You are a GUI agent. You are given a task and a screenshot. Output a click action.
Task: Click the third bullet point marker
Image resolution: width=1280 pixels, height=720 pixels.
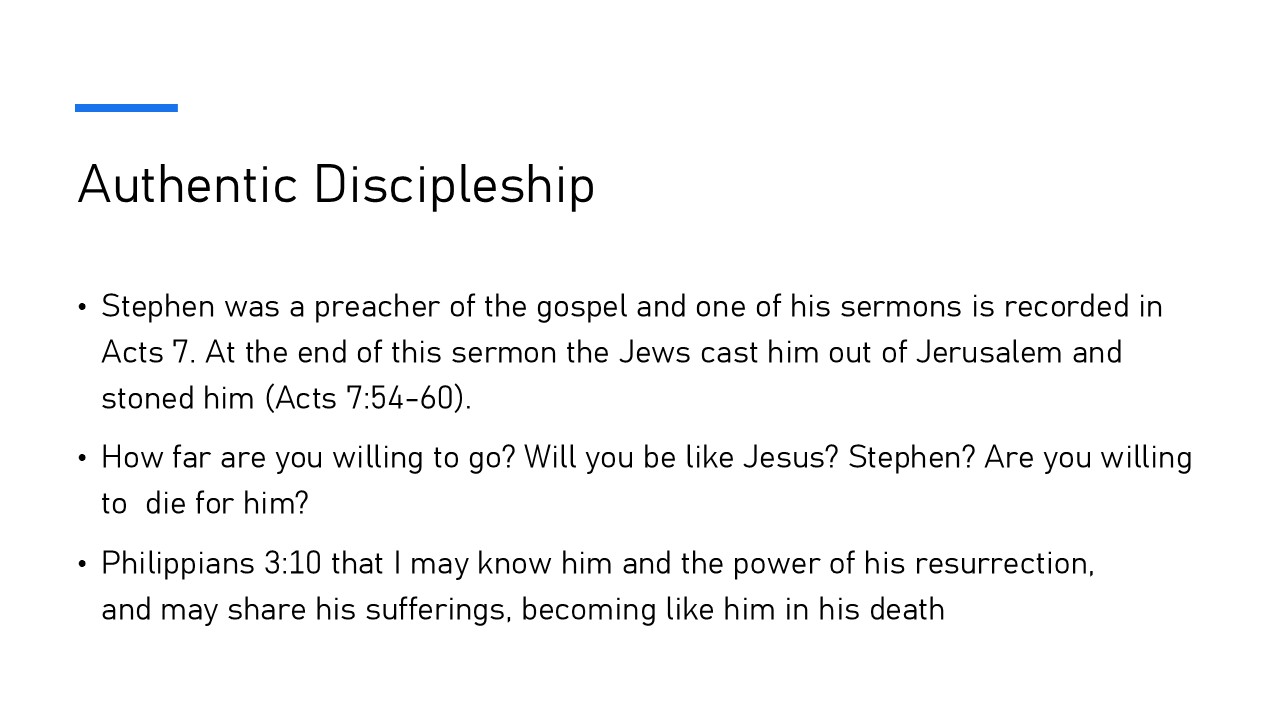click(83, 565)
